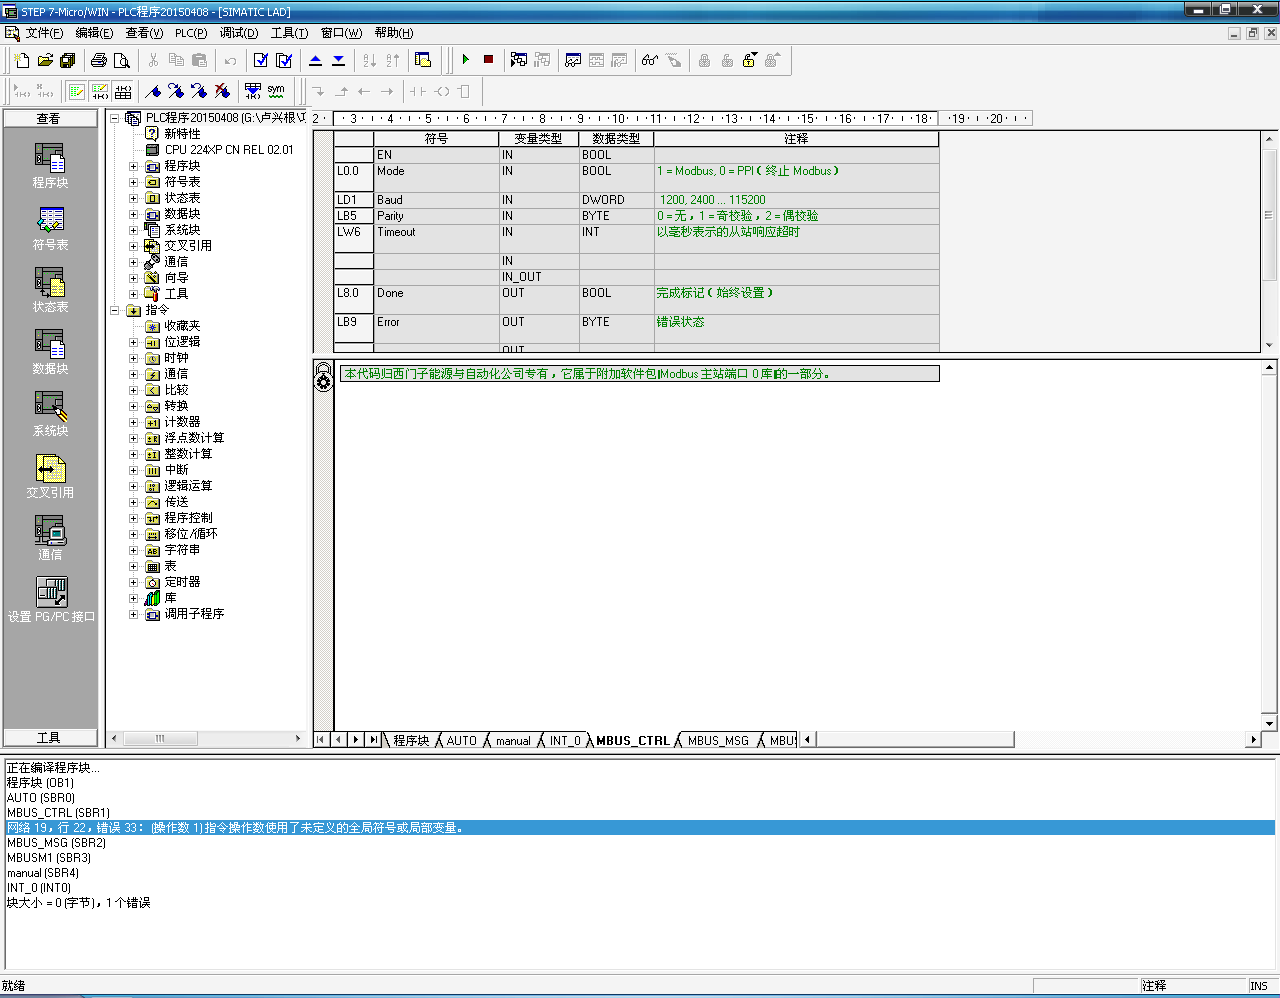Image resolution: width=1280 pixels, height=998 pixels.
Task: Expand the 程序块 tree node
Action: pos(134,166)
